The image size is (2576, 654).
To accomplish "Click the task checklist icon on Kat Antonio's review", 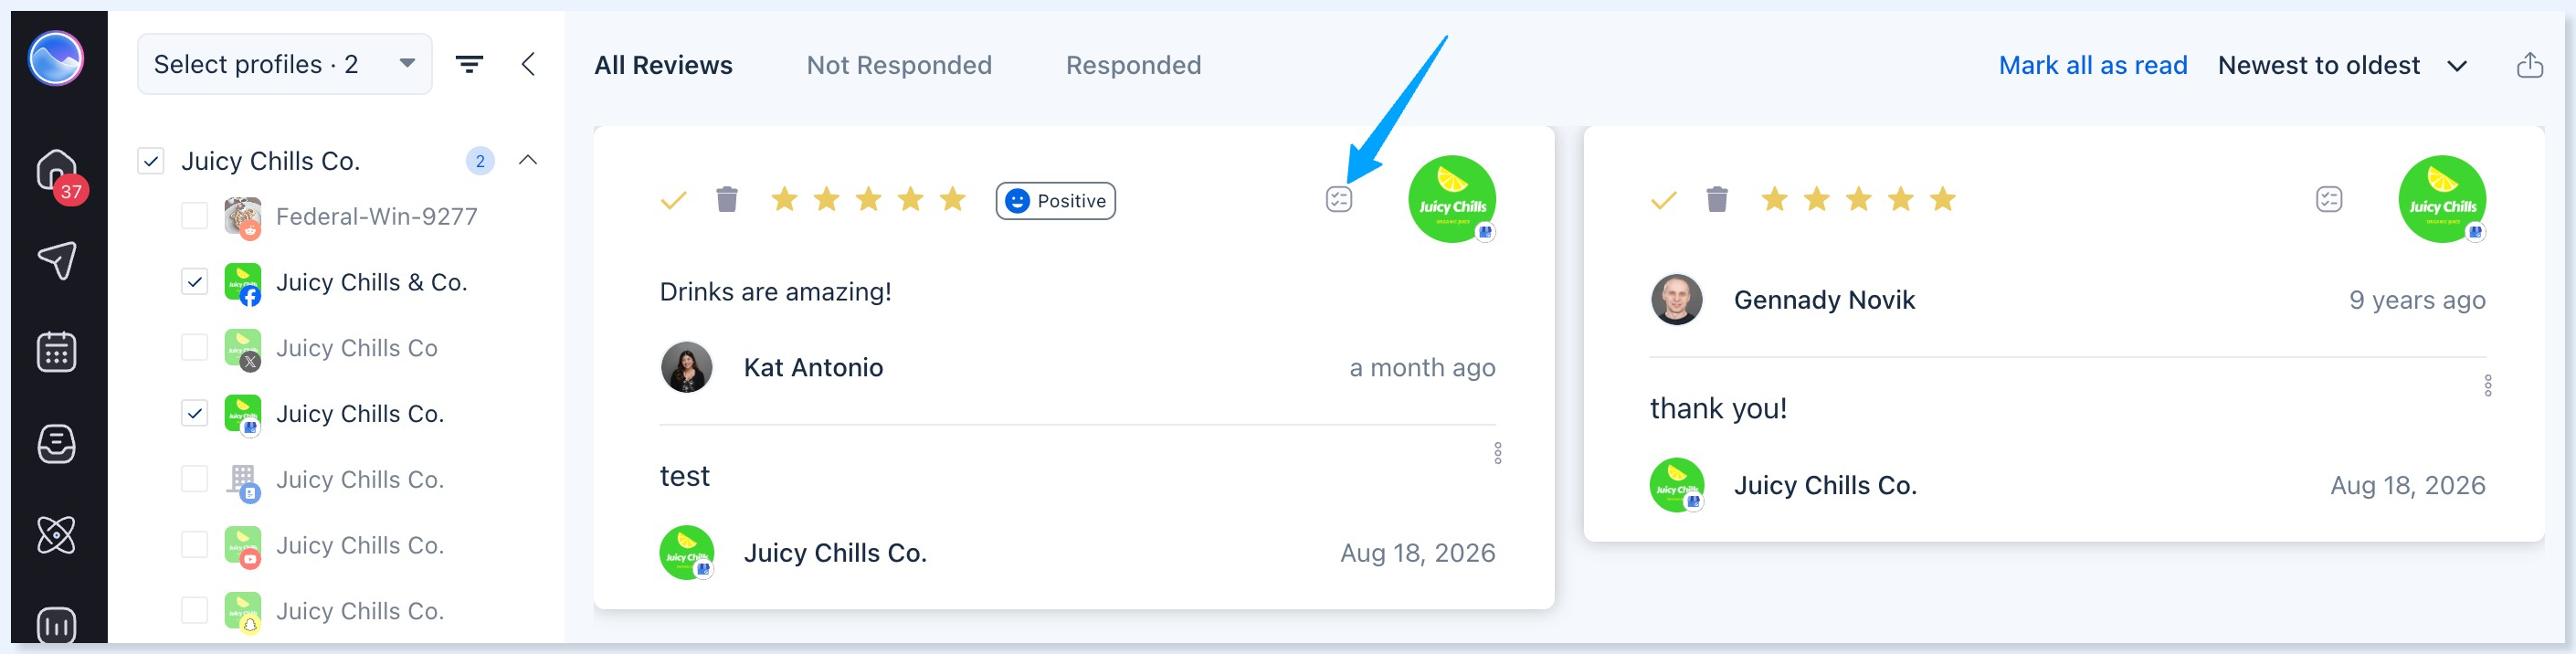I will (1339, 199).
